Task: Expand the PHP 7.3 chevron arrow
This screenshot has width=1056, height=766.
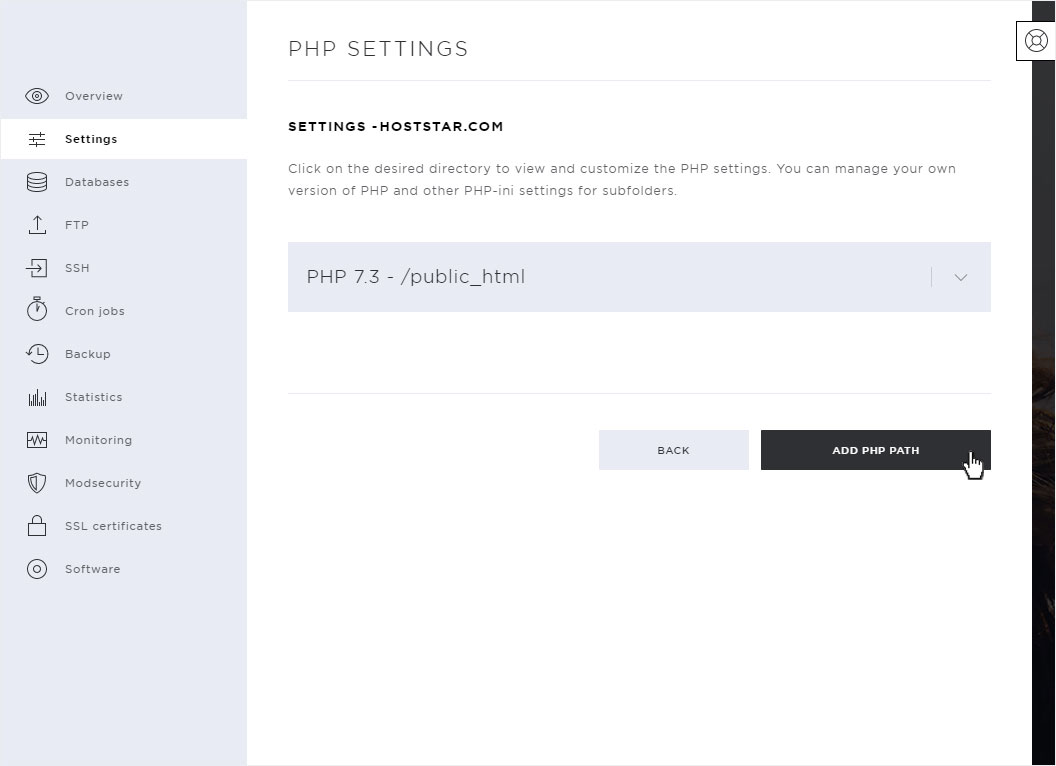Action: click(x=961, y=278)
